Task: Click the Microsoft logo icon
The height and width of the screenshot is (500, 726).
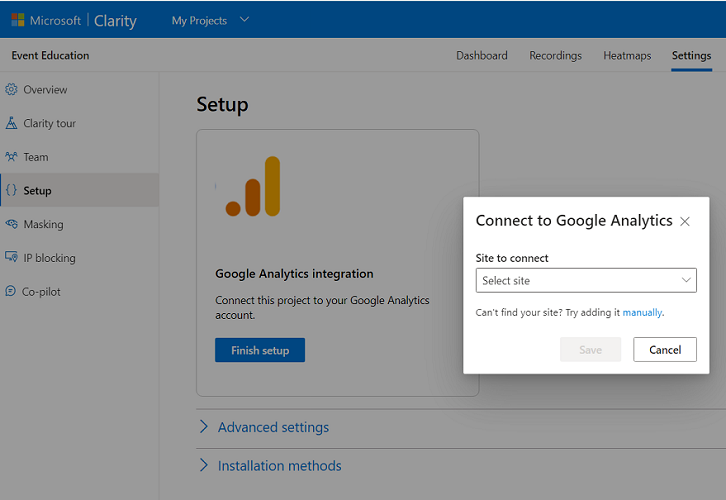Action: tap(18, 20)
